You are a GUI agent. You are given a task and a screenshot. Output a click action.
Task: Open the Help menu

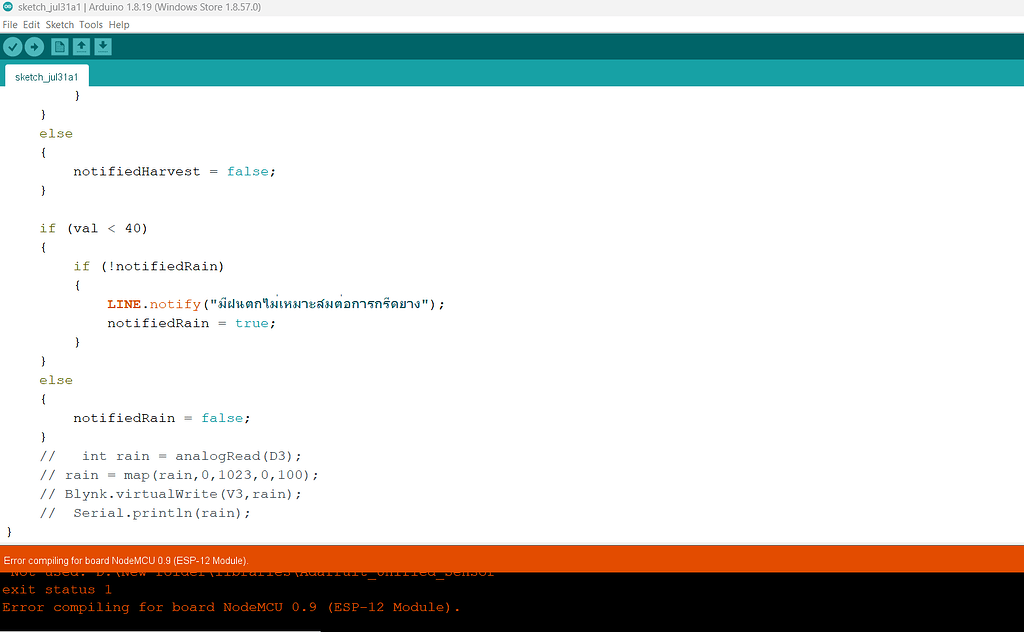pos(119,24)
